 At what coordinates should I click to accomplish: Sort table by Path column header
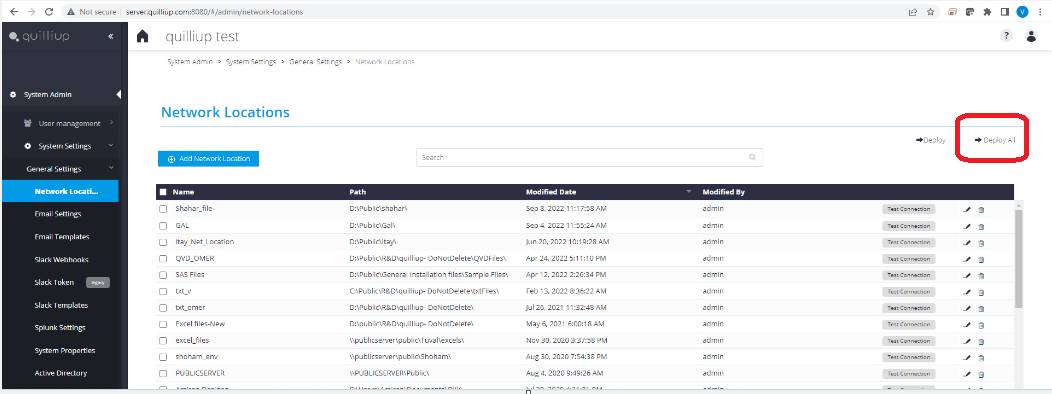(358, 192)
